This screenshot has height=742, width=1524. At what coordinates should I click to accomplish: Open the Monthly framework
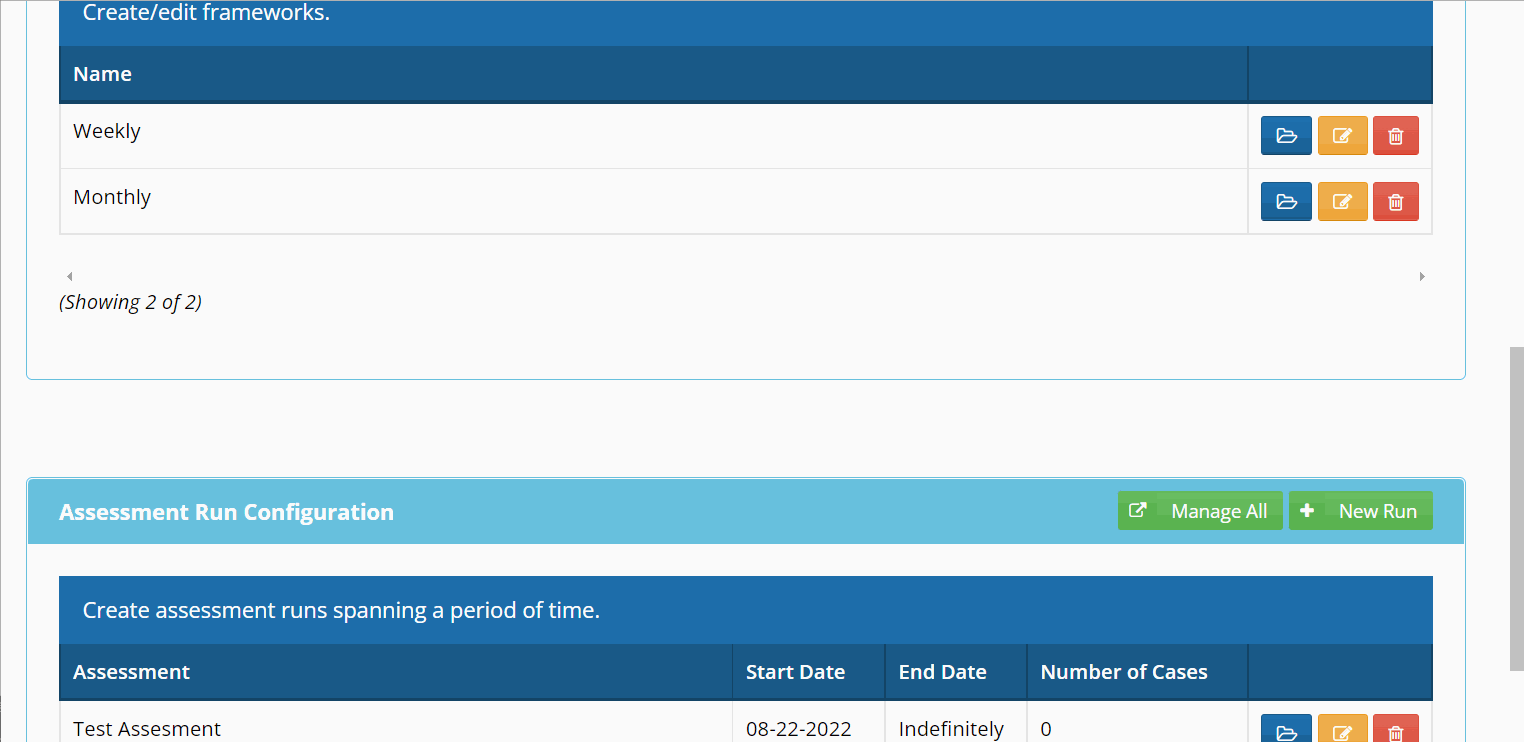point(1286,201)
